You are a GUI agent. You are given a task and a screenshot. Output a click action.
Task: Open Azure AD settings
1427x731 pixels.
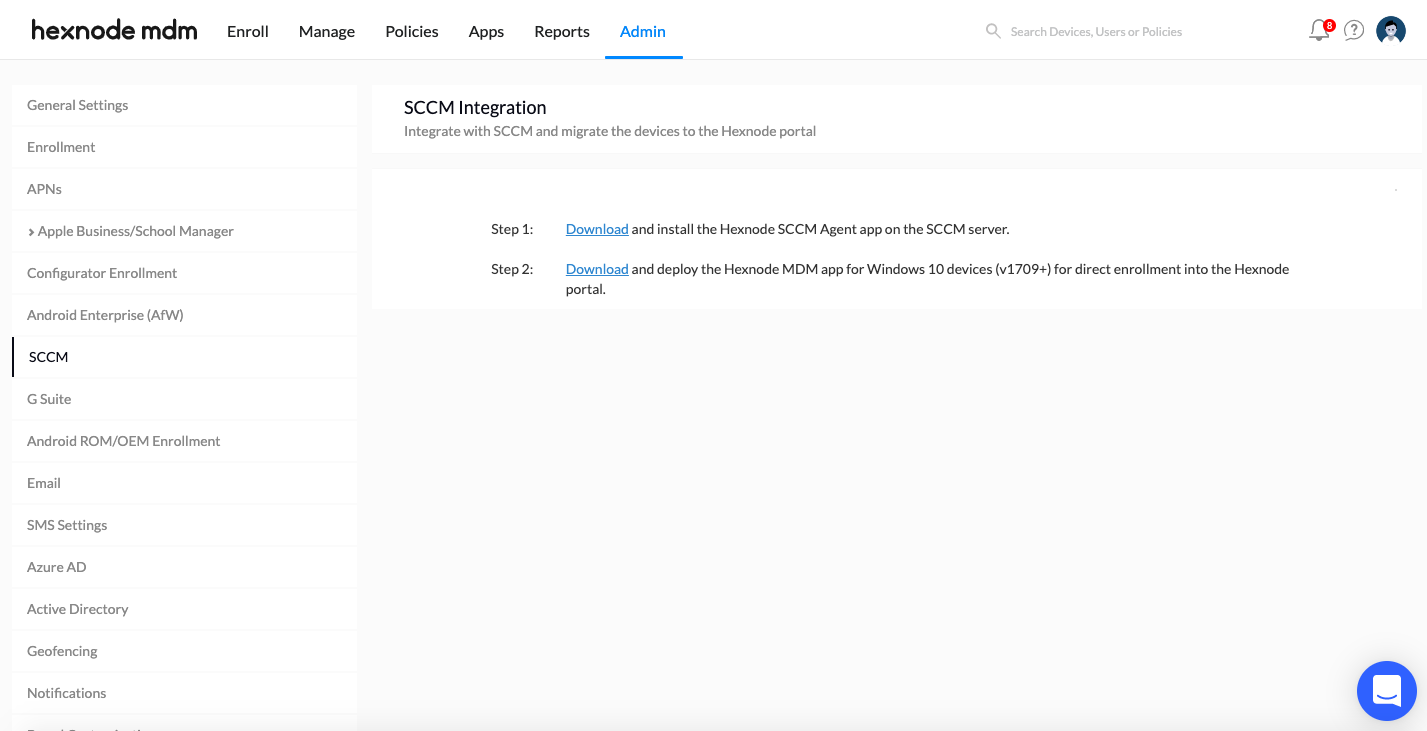pos(184,567)
